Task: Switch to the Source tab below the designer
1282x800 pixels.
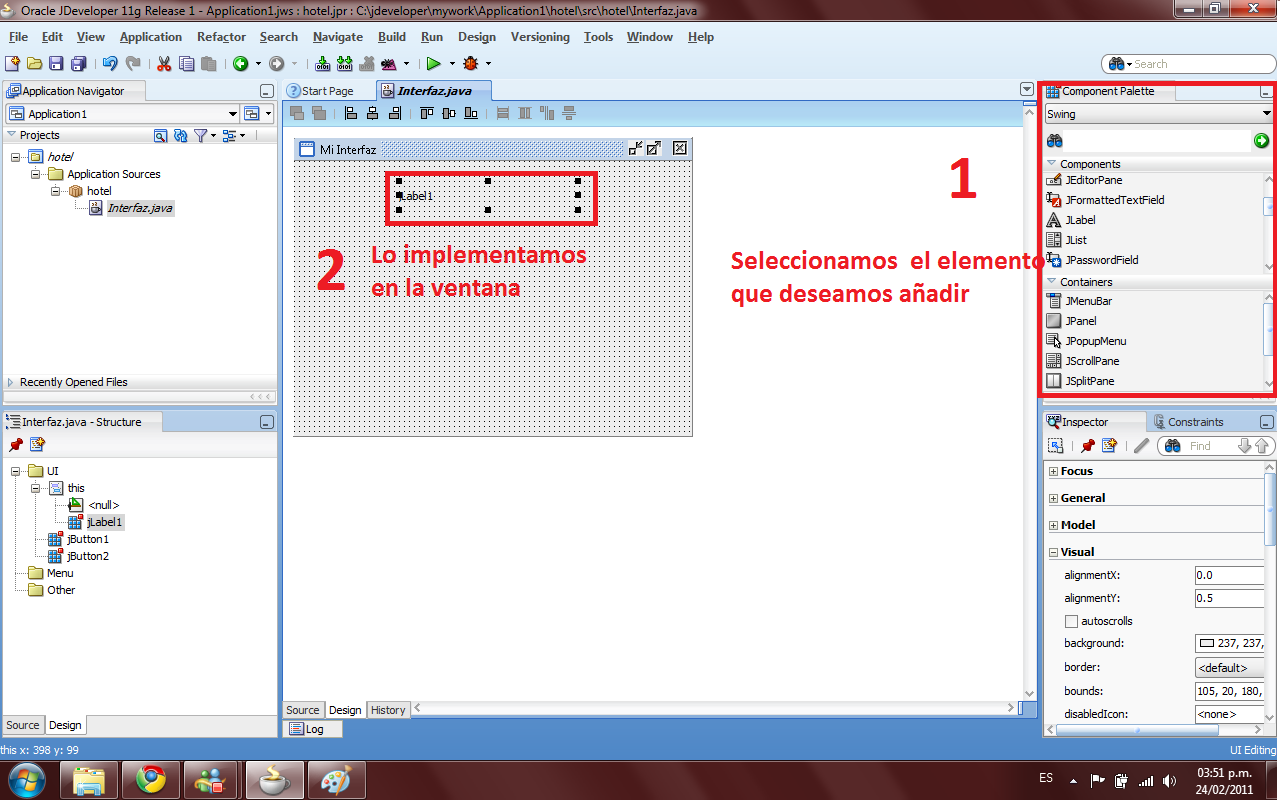Action: pos(302,710)
